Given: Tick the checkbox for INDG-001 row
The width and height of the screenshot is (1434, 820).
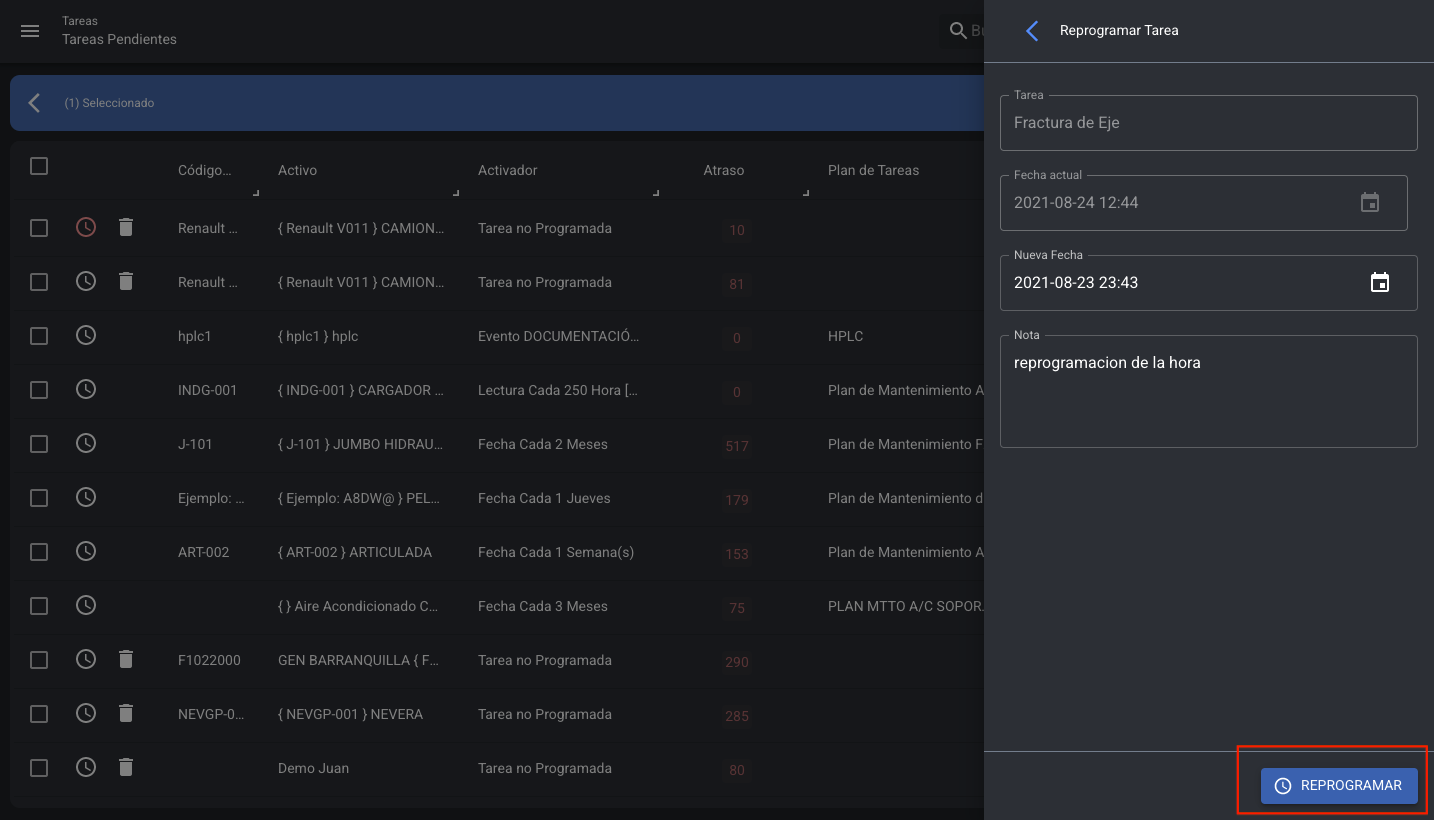Looking at the screenshot, I should pyautogui.click(x=39, y=390).
